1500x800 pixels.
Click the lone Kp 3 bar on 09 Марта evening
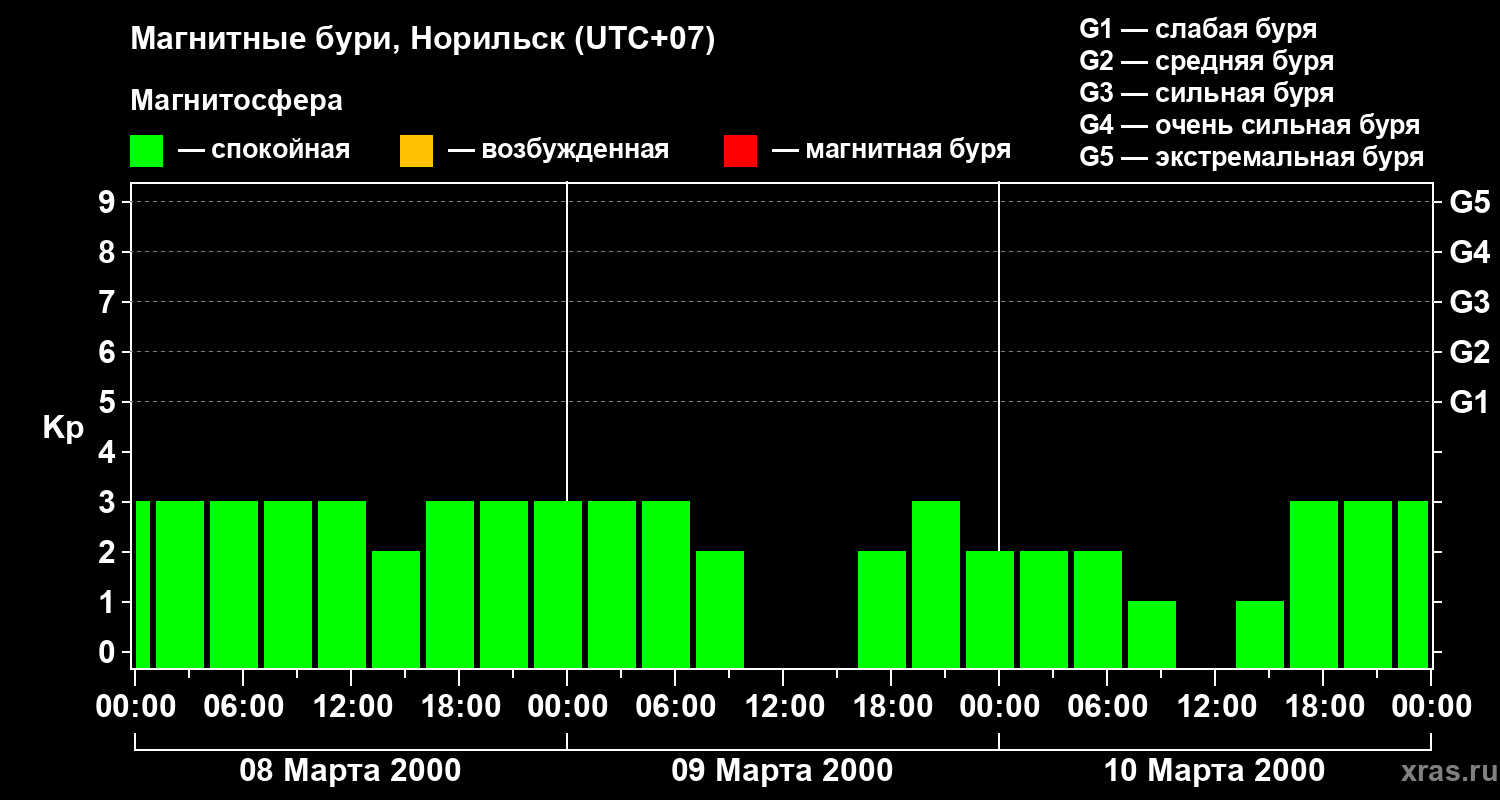click(x=936, y=584)
